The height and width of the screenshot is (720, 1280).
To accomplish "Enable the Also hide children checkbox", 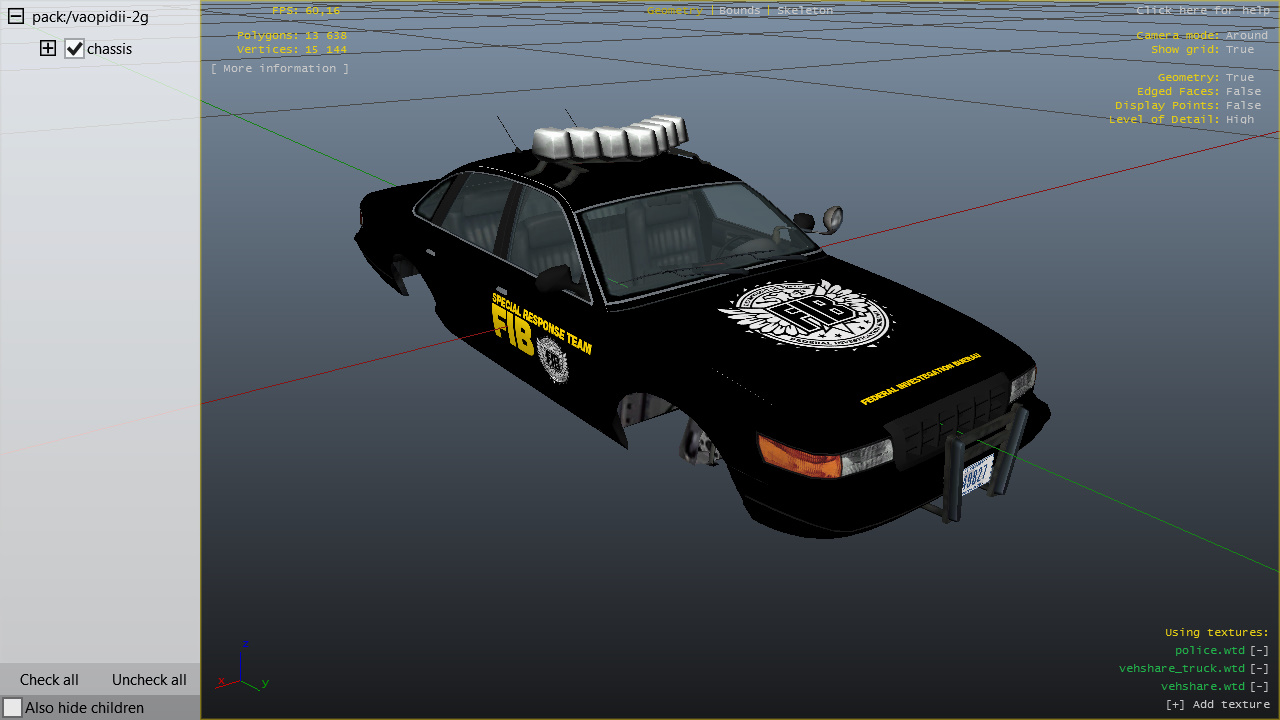I will click(x=12, y=707).
